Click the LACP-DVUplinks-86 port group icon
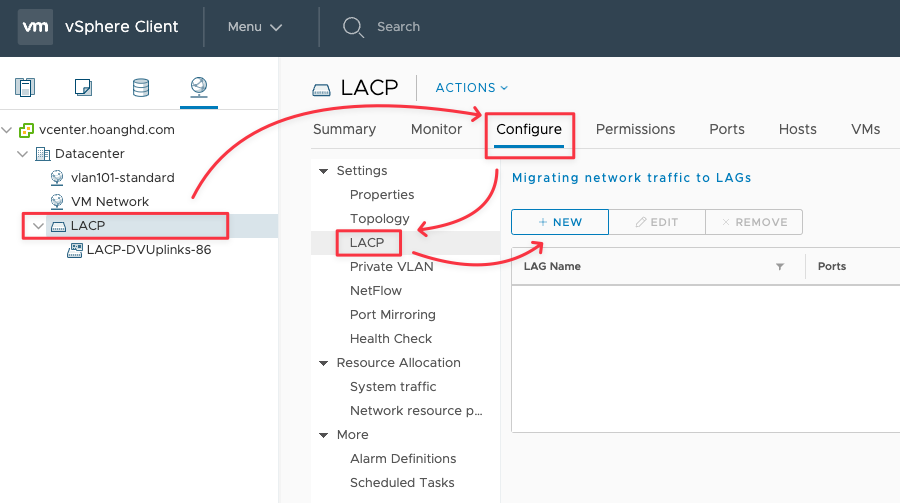Image resolution: width=900 pixels, height=503 pixels. tap(75, 250)
